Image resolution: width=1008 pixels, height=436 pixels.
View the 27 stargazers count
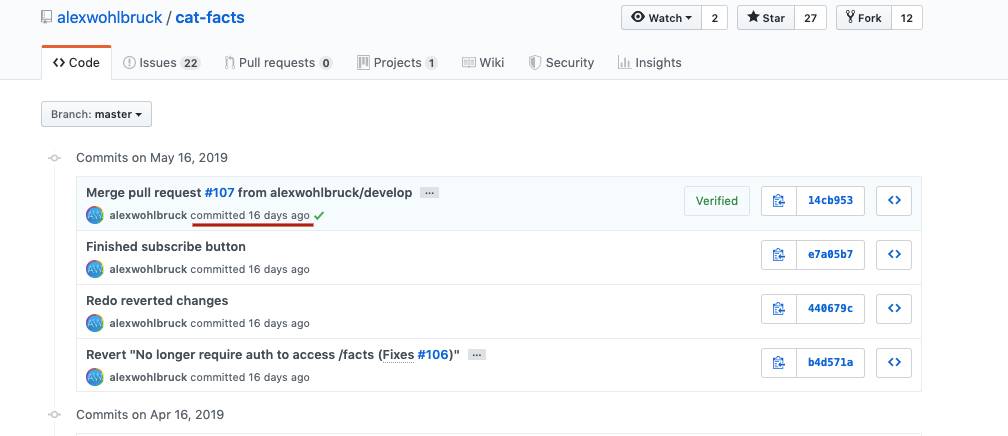(x=810, y=18)
